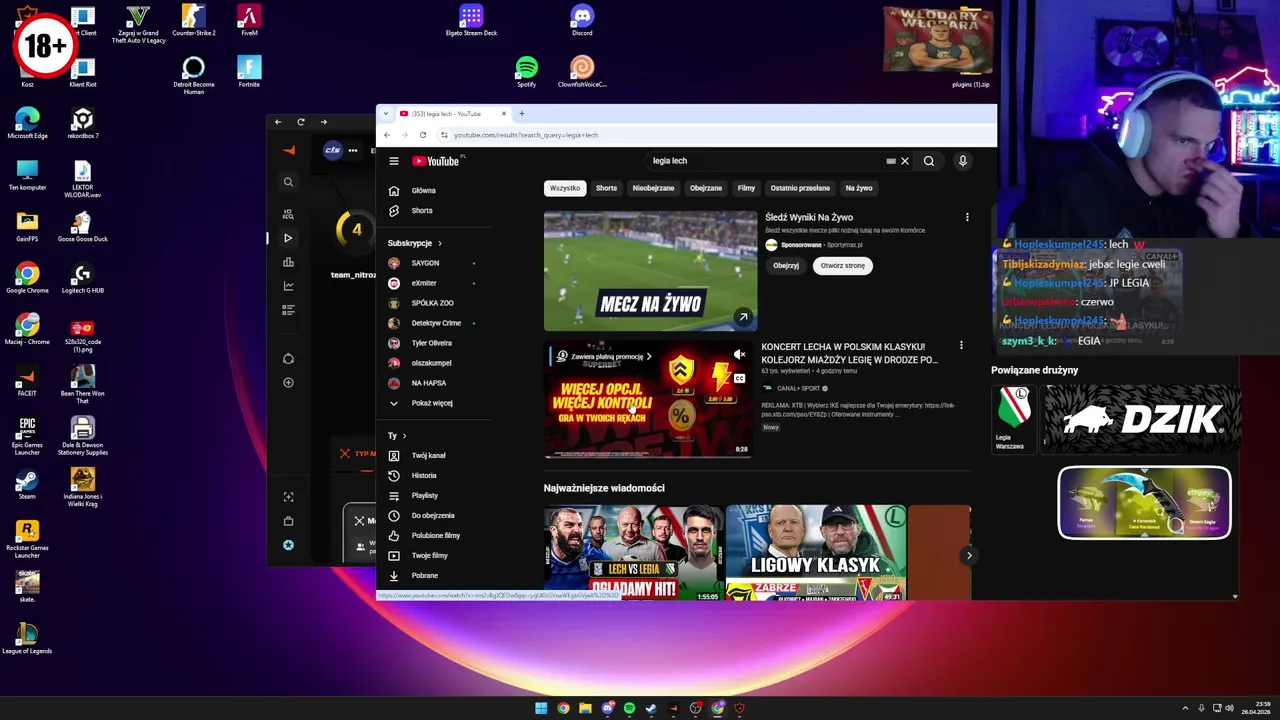Screen dimensions: 1280x720
Task: Open options menu for Koncert Lecha video
Action: [x=961, y=346]
